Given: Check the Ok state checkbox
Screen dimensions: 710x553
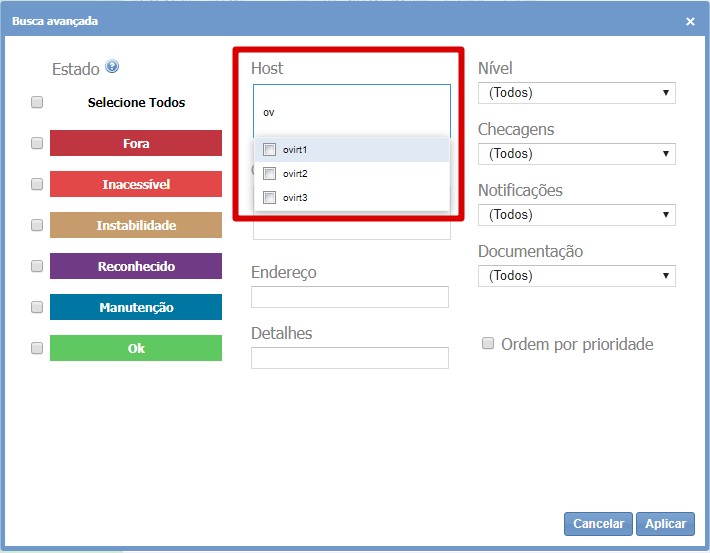Looking at the screenshot, I should [37, 348].
